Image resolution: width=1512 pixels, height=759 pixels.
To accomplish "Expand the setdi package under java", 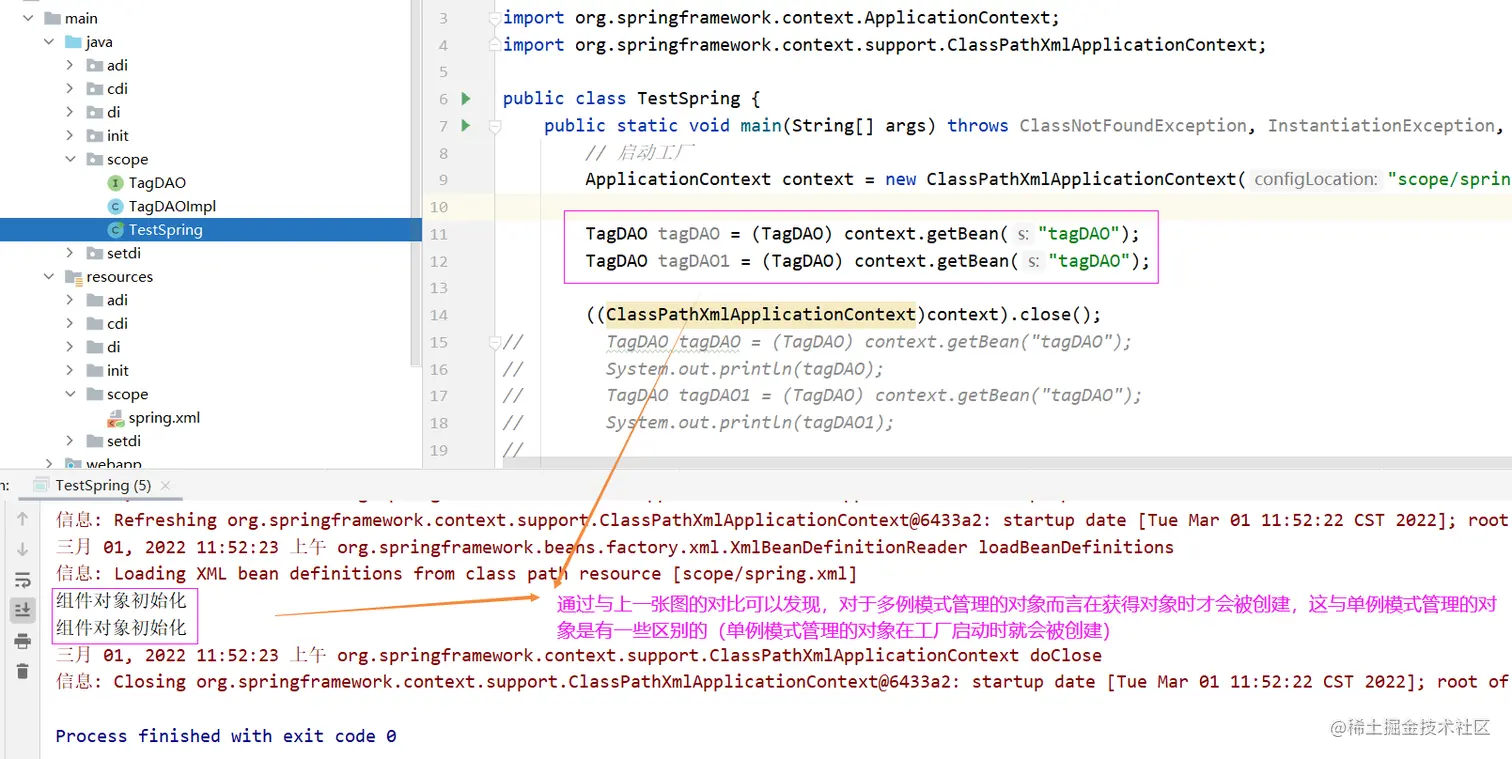I will 70,253.
